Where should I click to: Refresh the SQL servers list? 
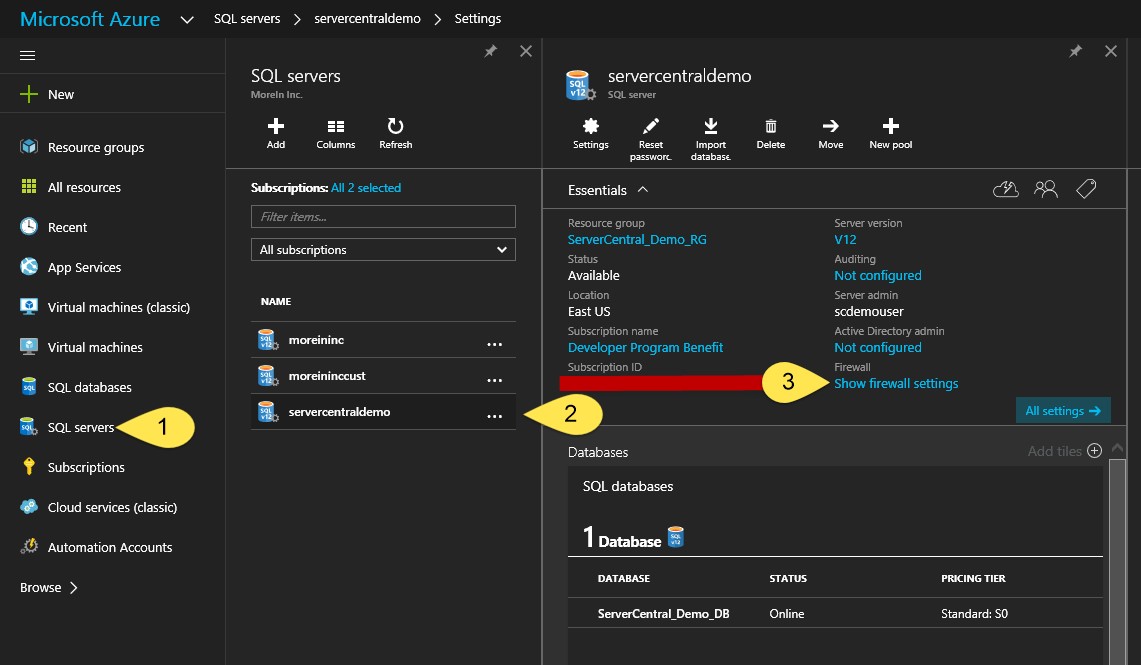(395, 127)
